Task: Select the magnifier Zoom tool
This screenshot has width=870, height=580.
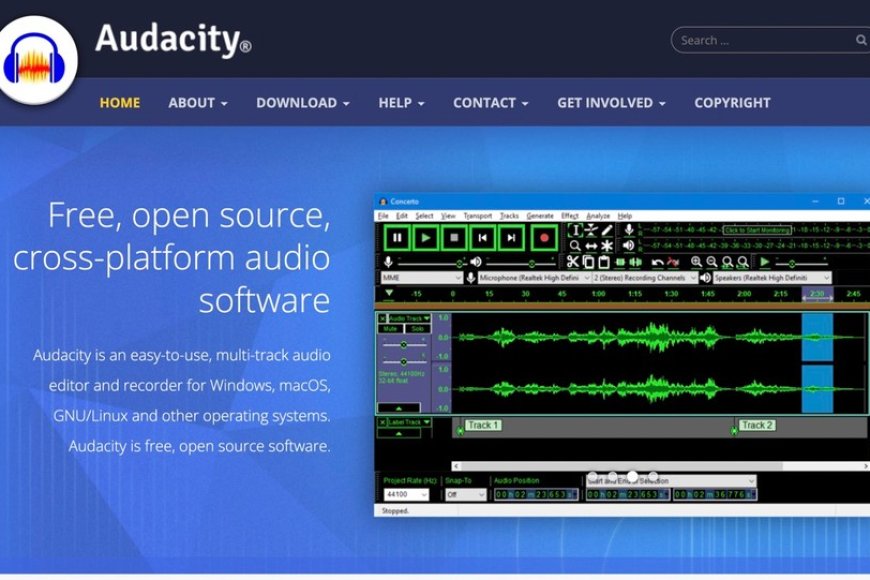Action: [x=575, y=246]
